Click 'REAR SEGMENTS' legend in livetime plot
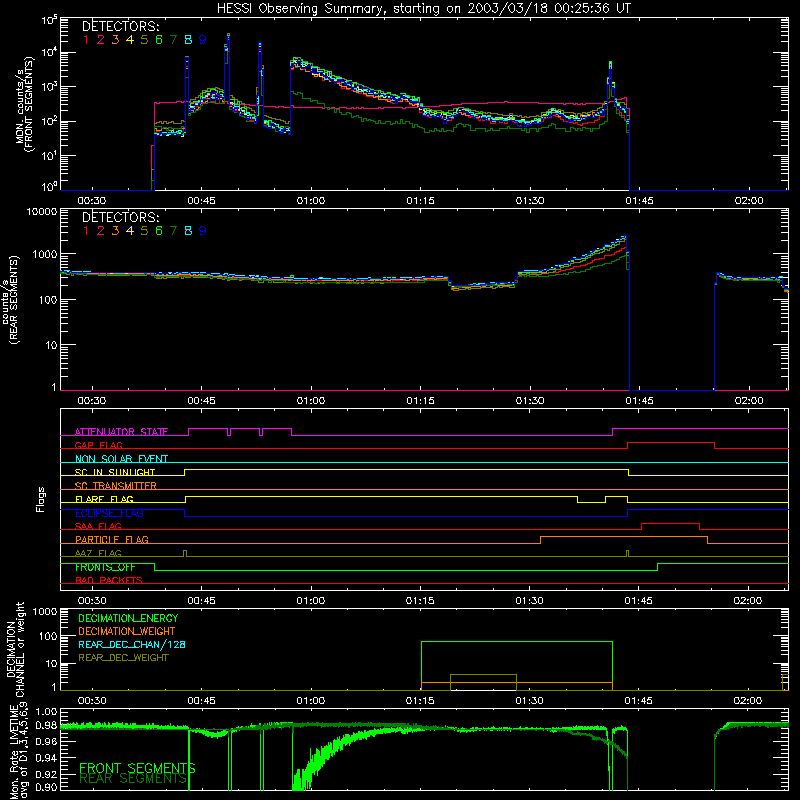Screen dimensions: 800x800 tap(133, 779)
